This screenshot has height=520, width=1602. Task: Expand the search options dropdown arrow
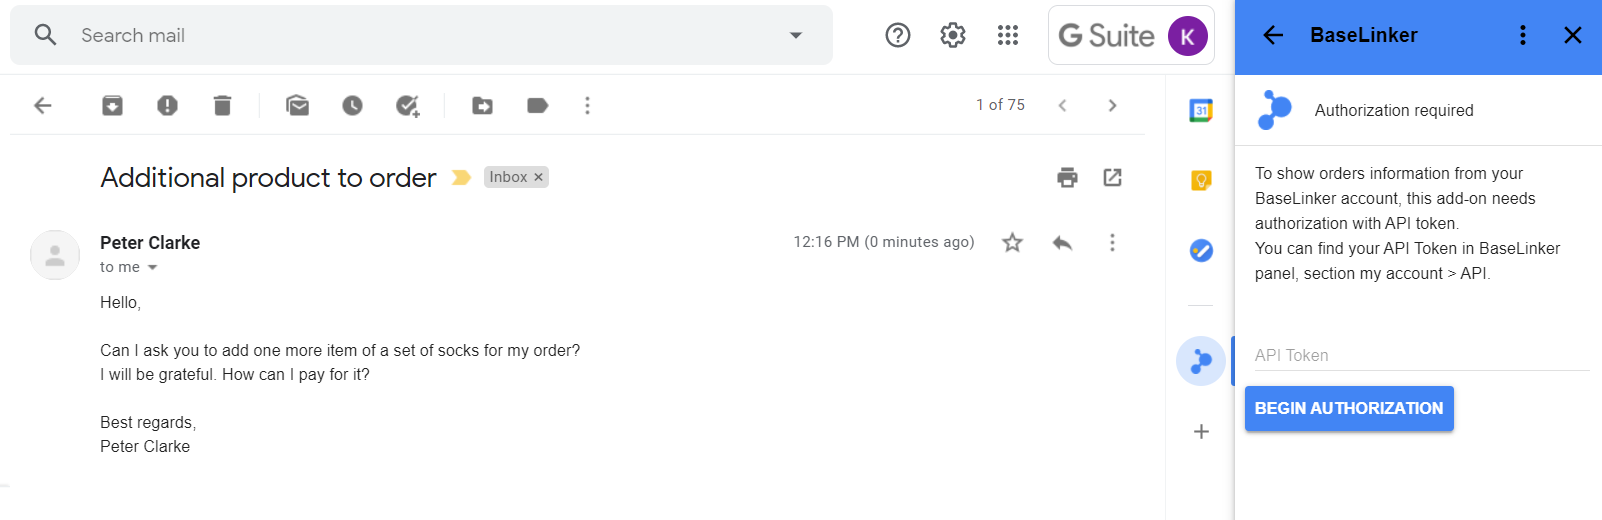point(796,35)
